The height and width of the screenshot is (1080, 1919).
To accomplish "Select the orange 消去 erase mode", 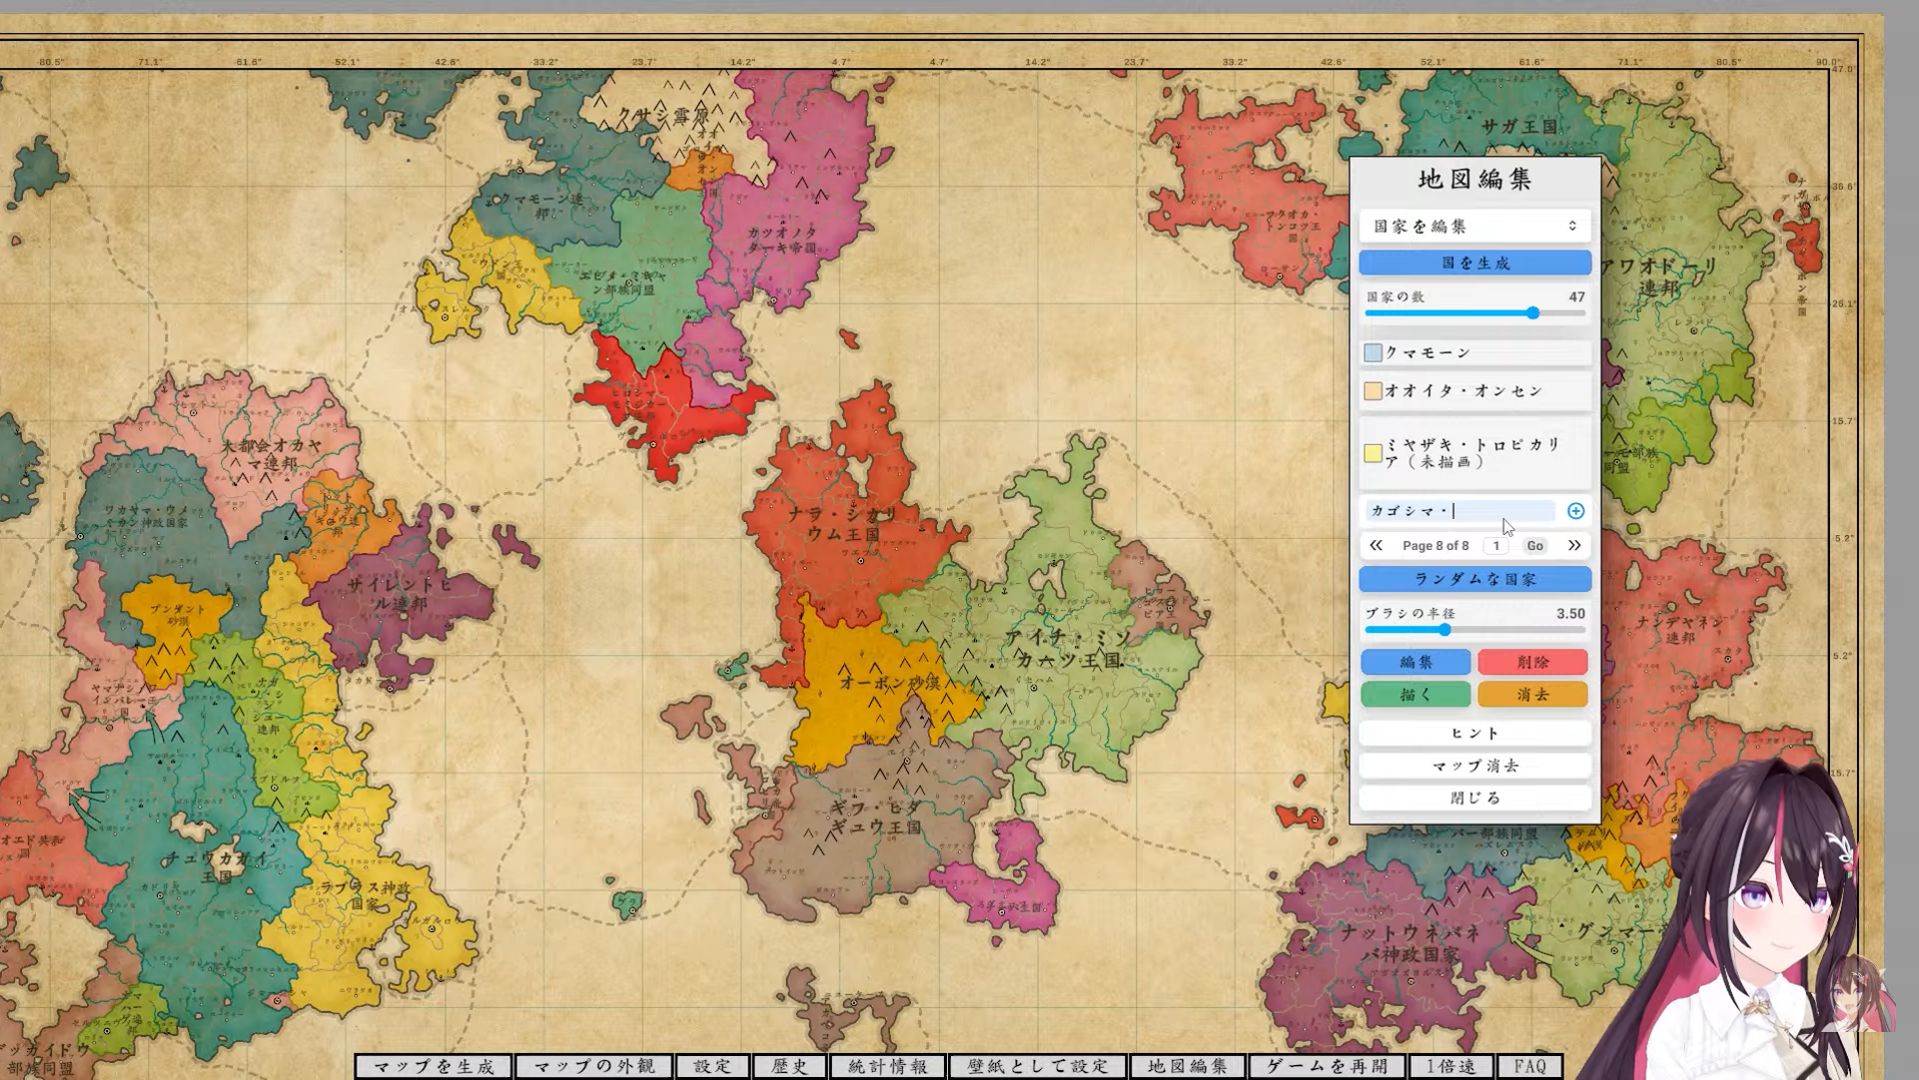I will point(1532,694).
